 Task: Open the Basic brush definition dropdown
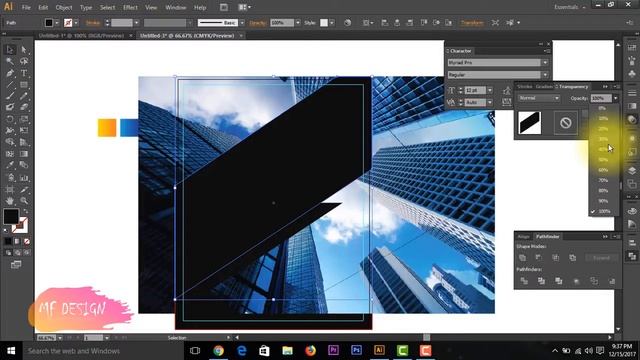click(242, 23)
